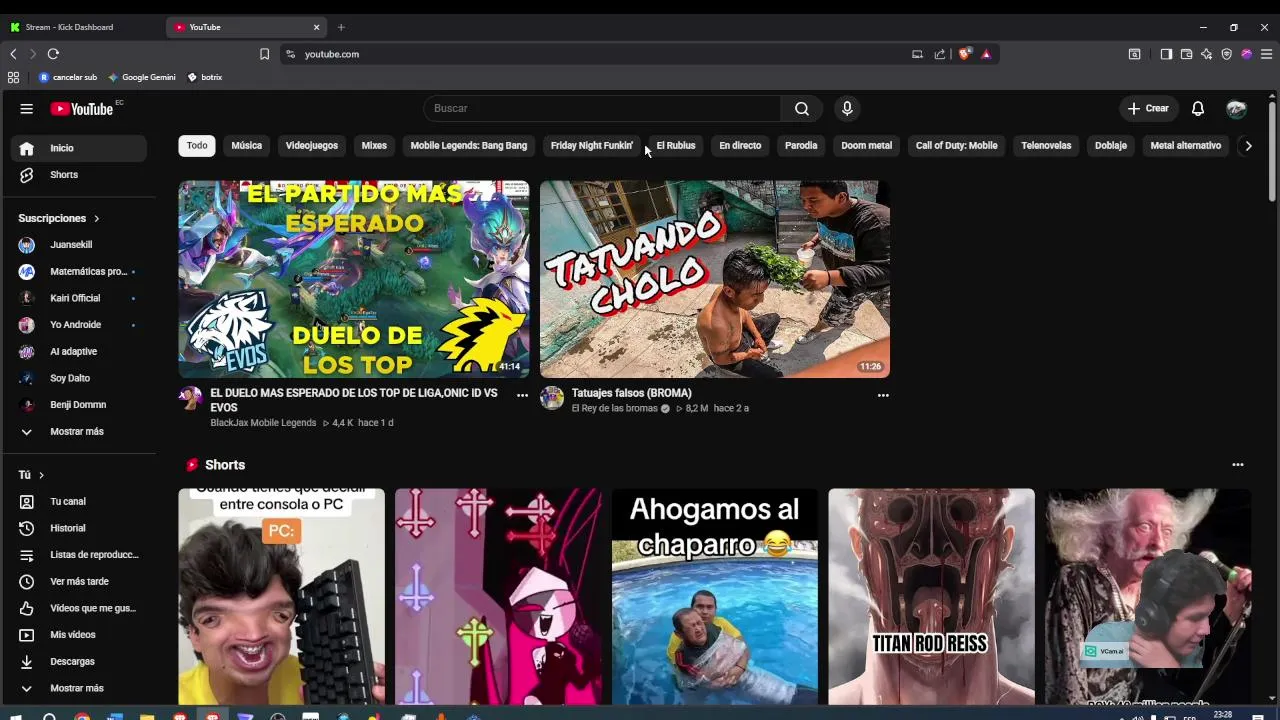The height and width of the screenshot is (720, 1280).
Task: Expand subscriptions with Mostrar más
Action: tap(79, 431)
